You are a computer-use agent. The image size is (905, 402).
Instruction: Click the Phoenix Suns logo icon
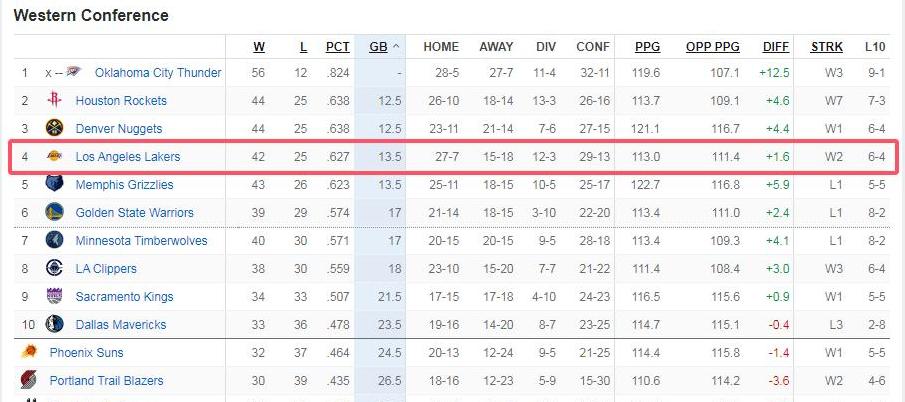pos(29,351)
